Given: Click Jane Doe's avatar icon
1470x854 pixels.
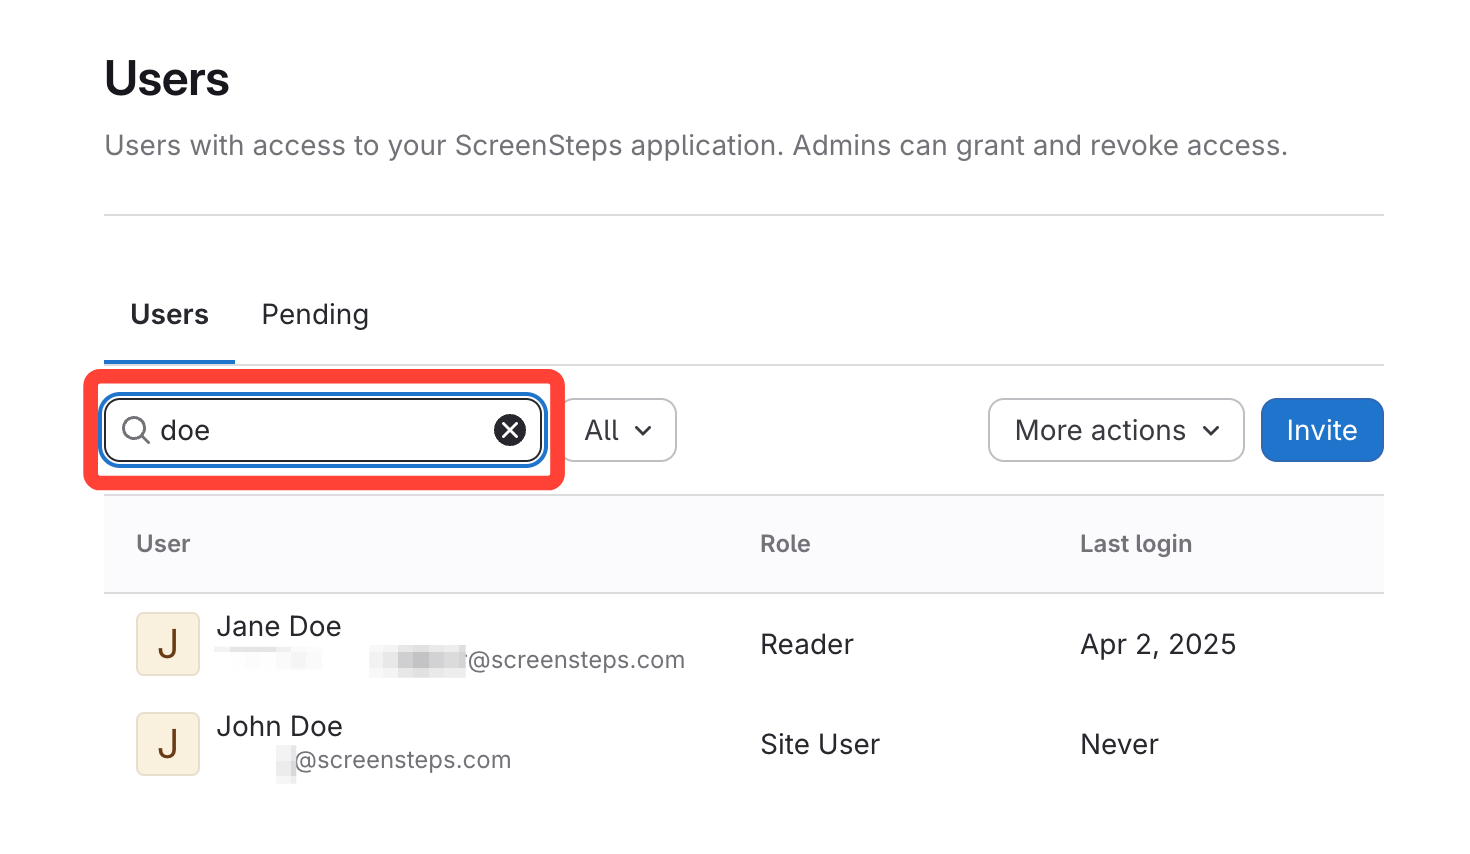Looking at the screenshot, I should click(168, 644).
